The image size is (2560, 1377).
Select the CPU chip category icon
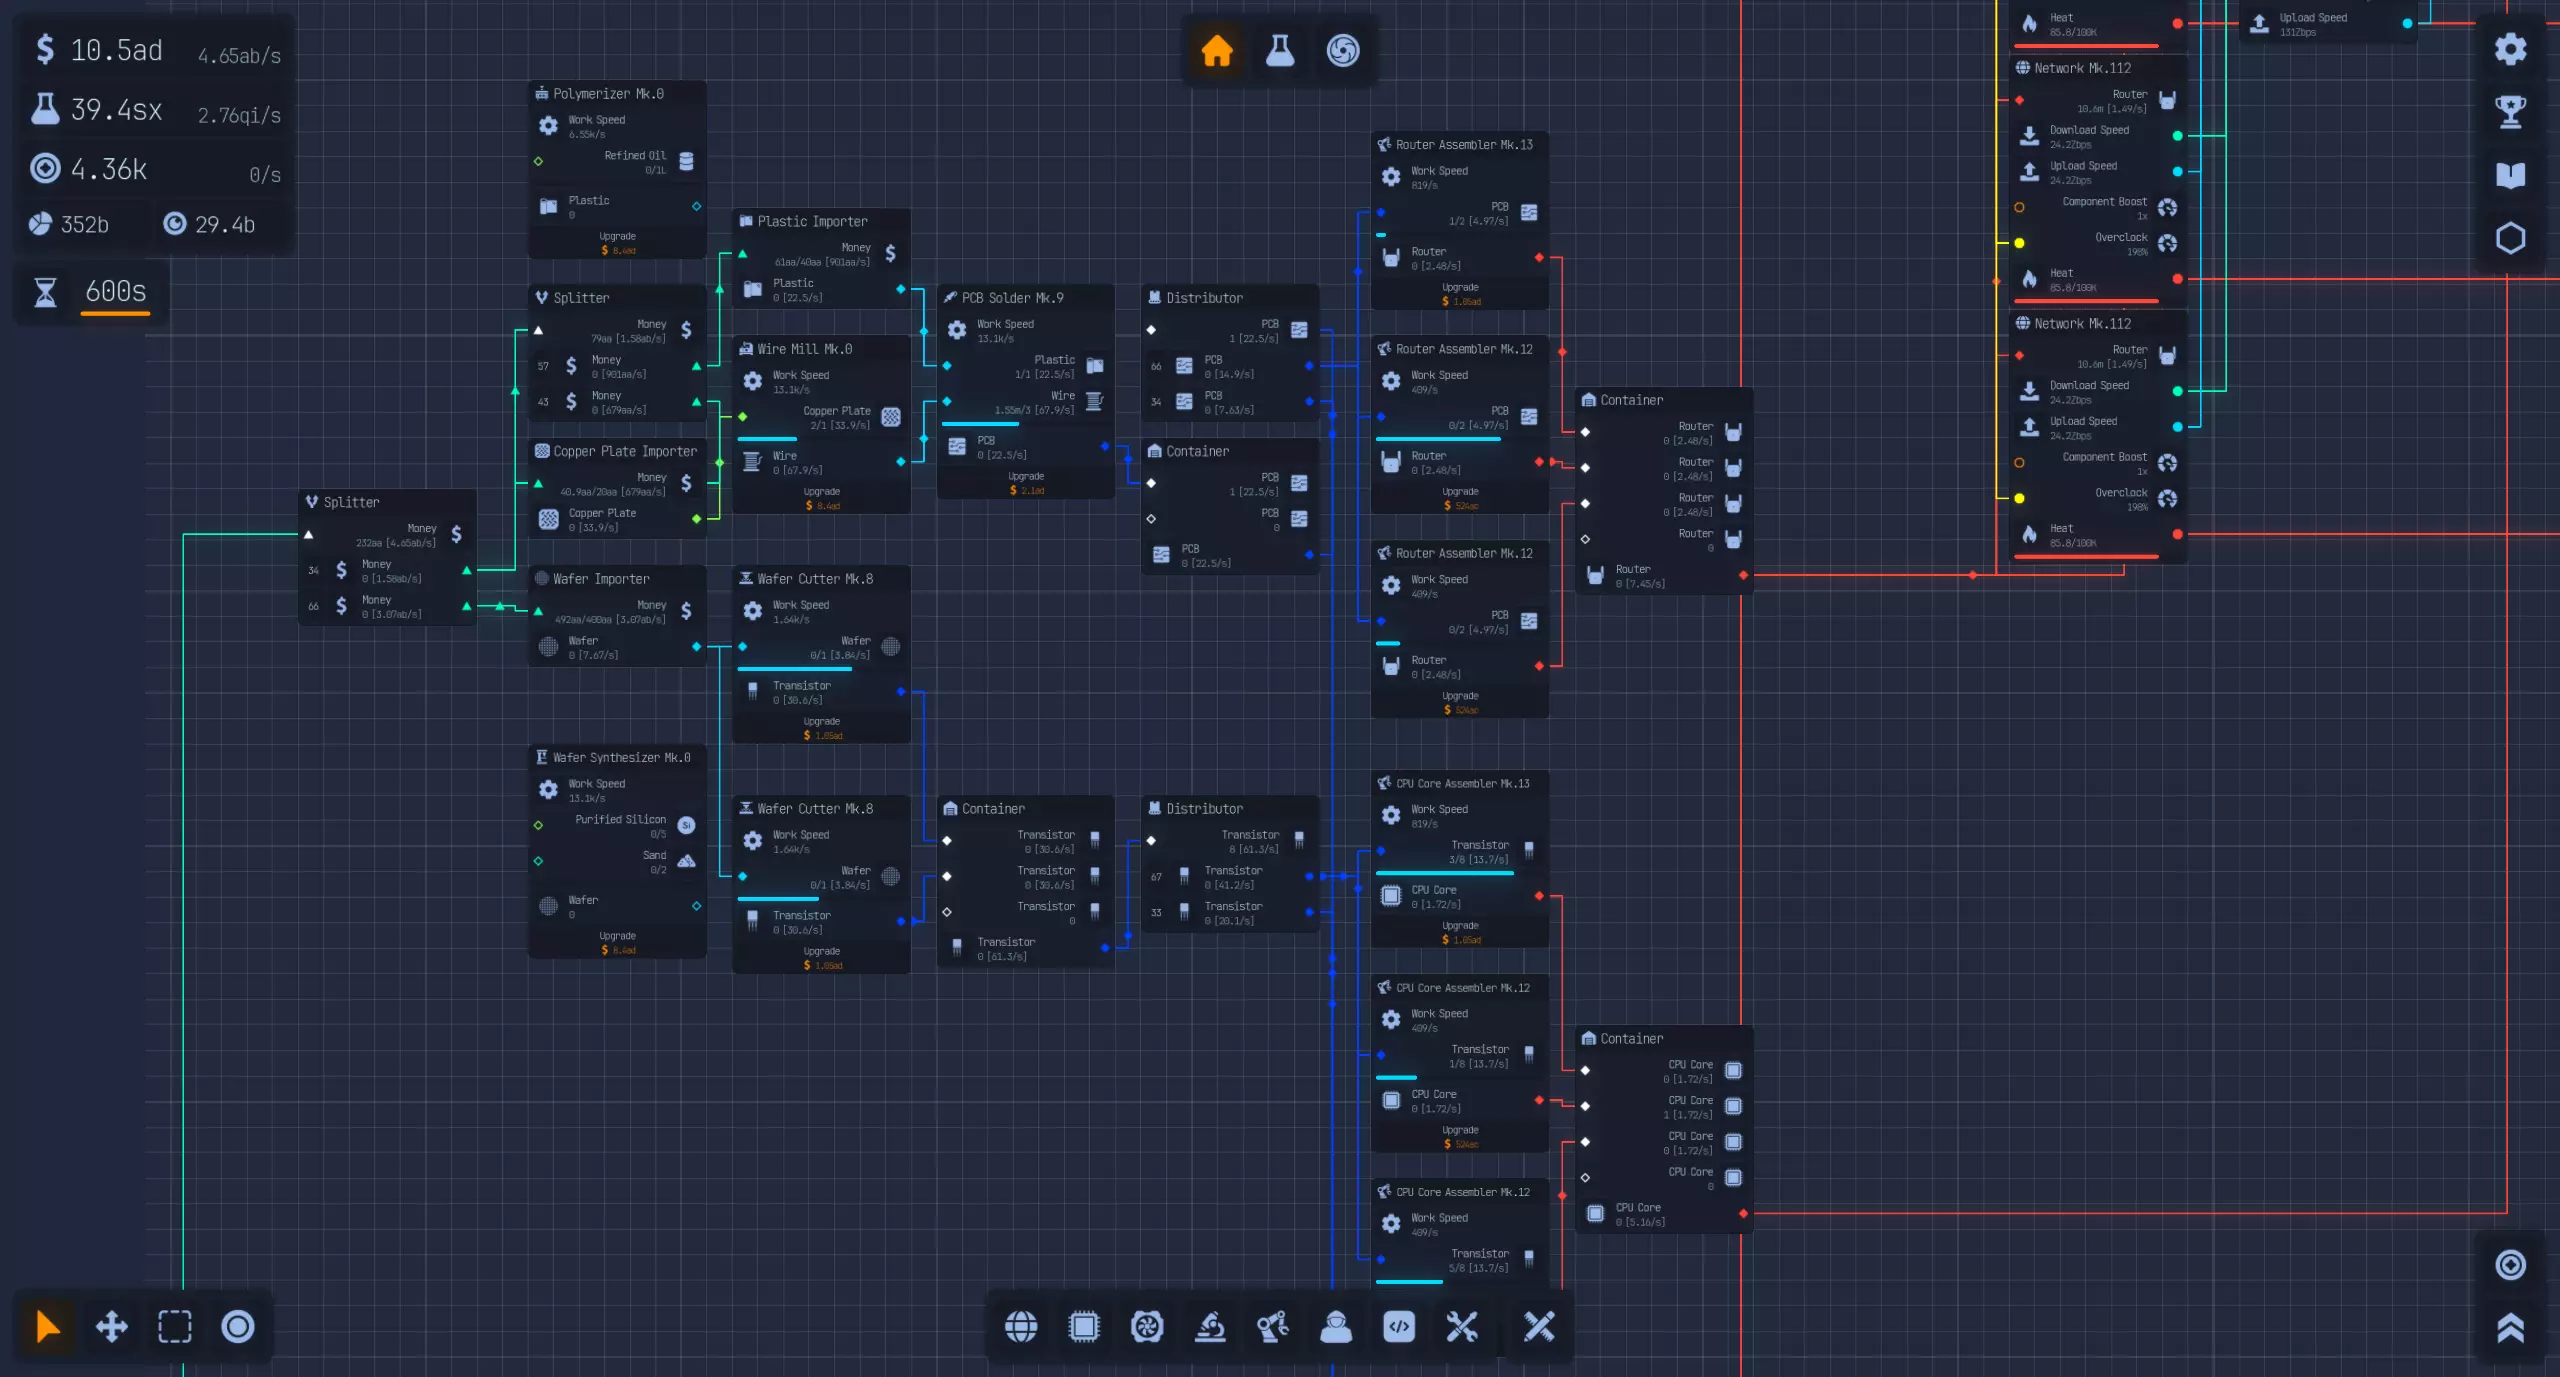(x=1084, y=1327)
